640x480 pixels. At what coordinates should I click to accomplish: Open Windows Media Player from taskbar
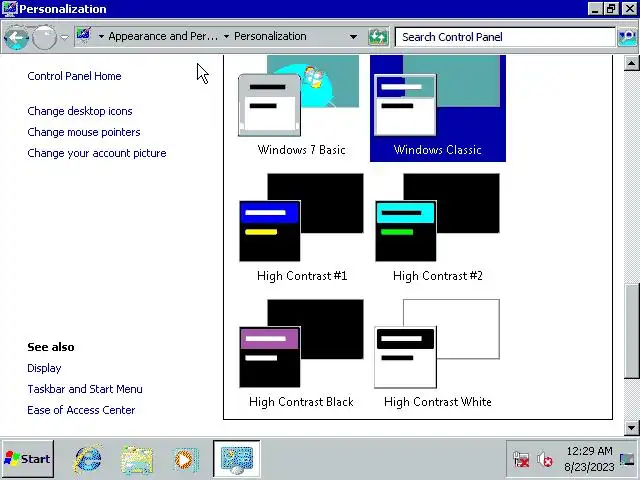point(186,460)
